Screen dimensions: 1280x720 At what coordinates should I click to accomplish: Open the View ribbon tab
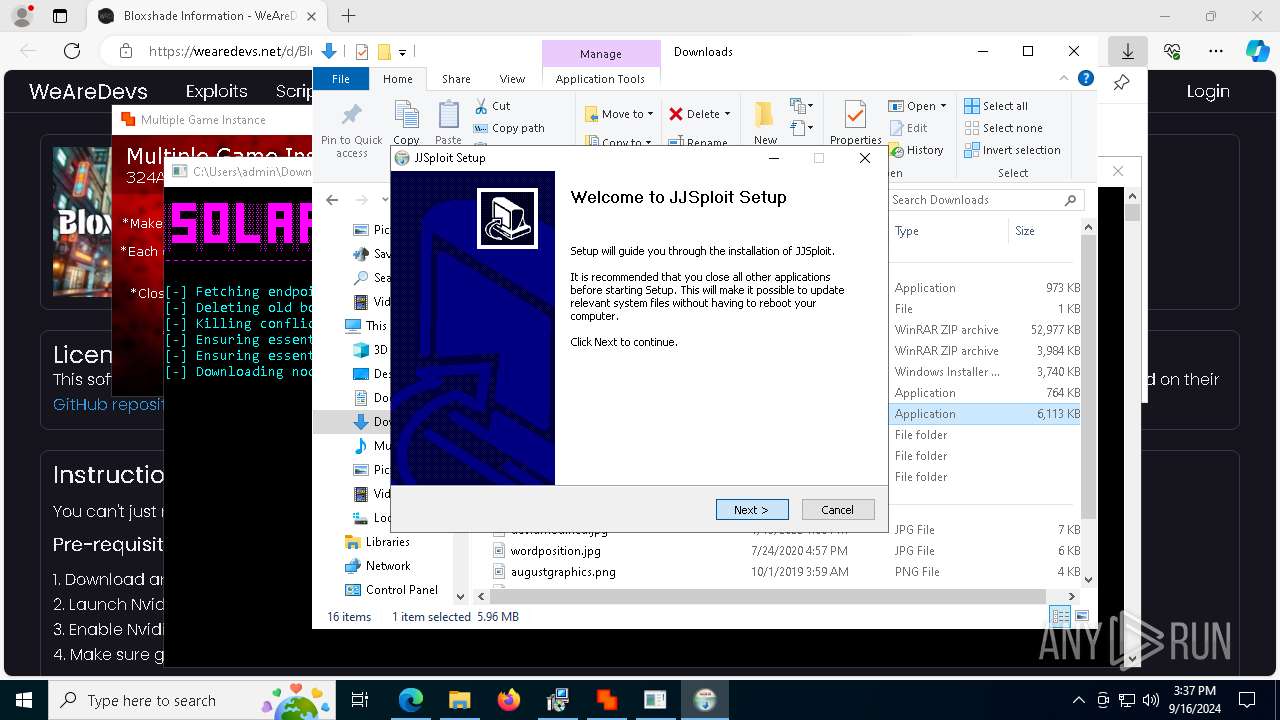click(x=512, y=79)
